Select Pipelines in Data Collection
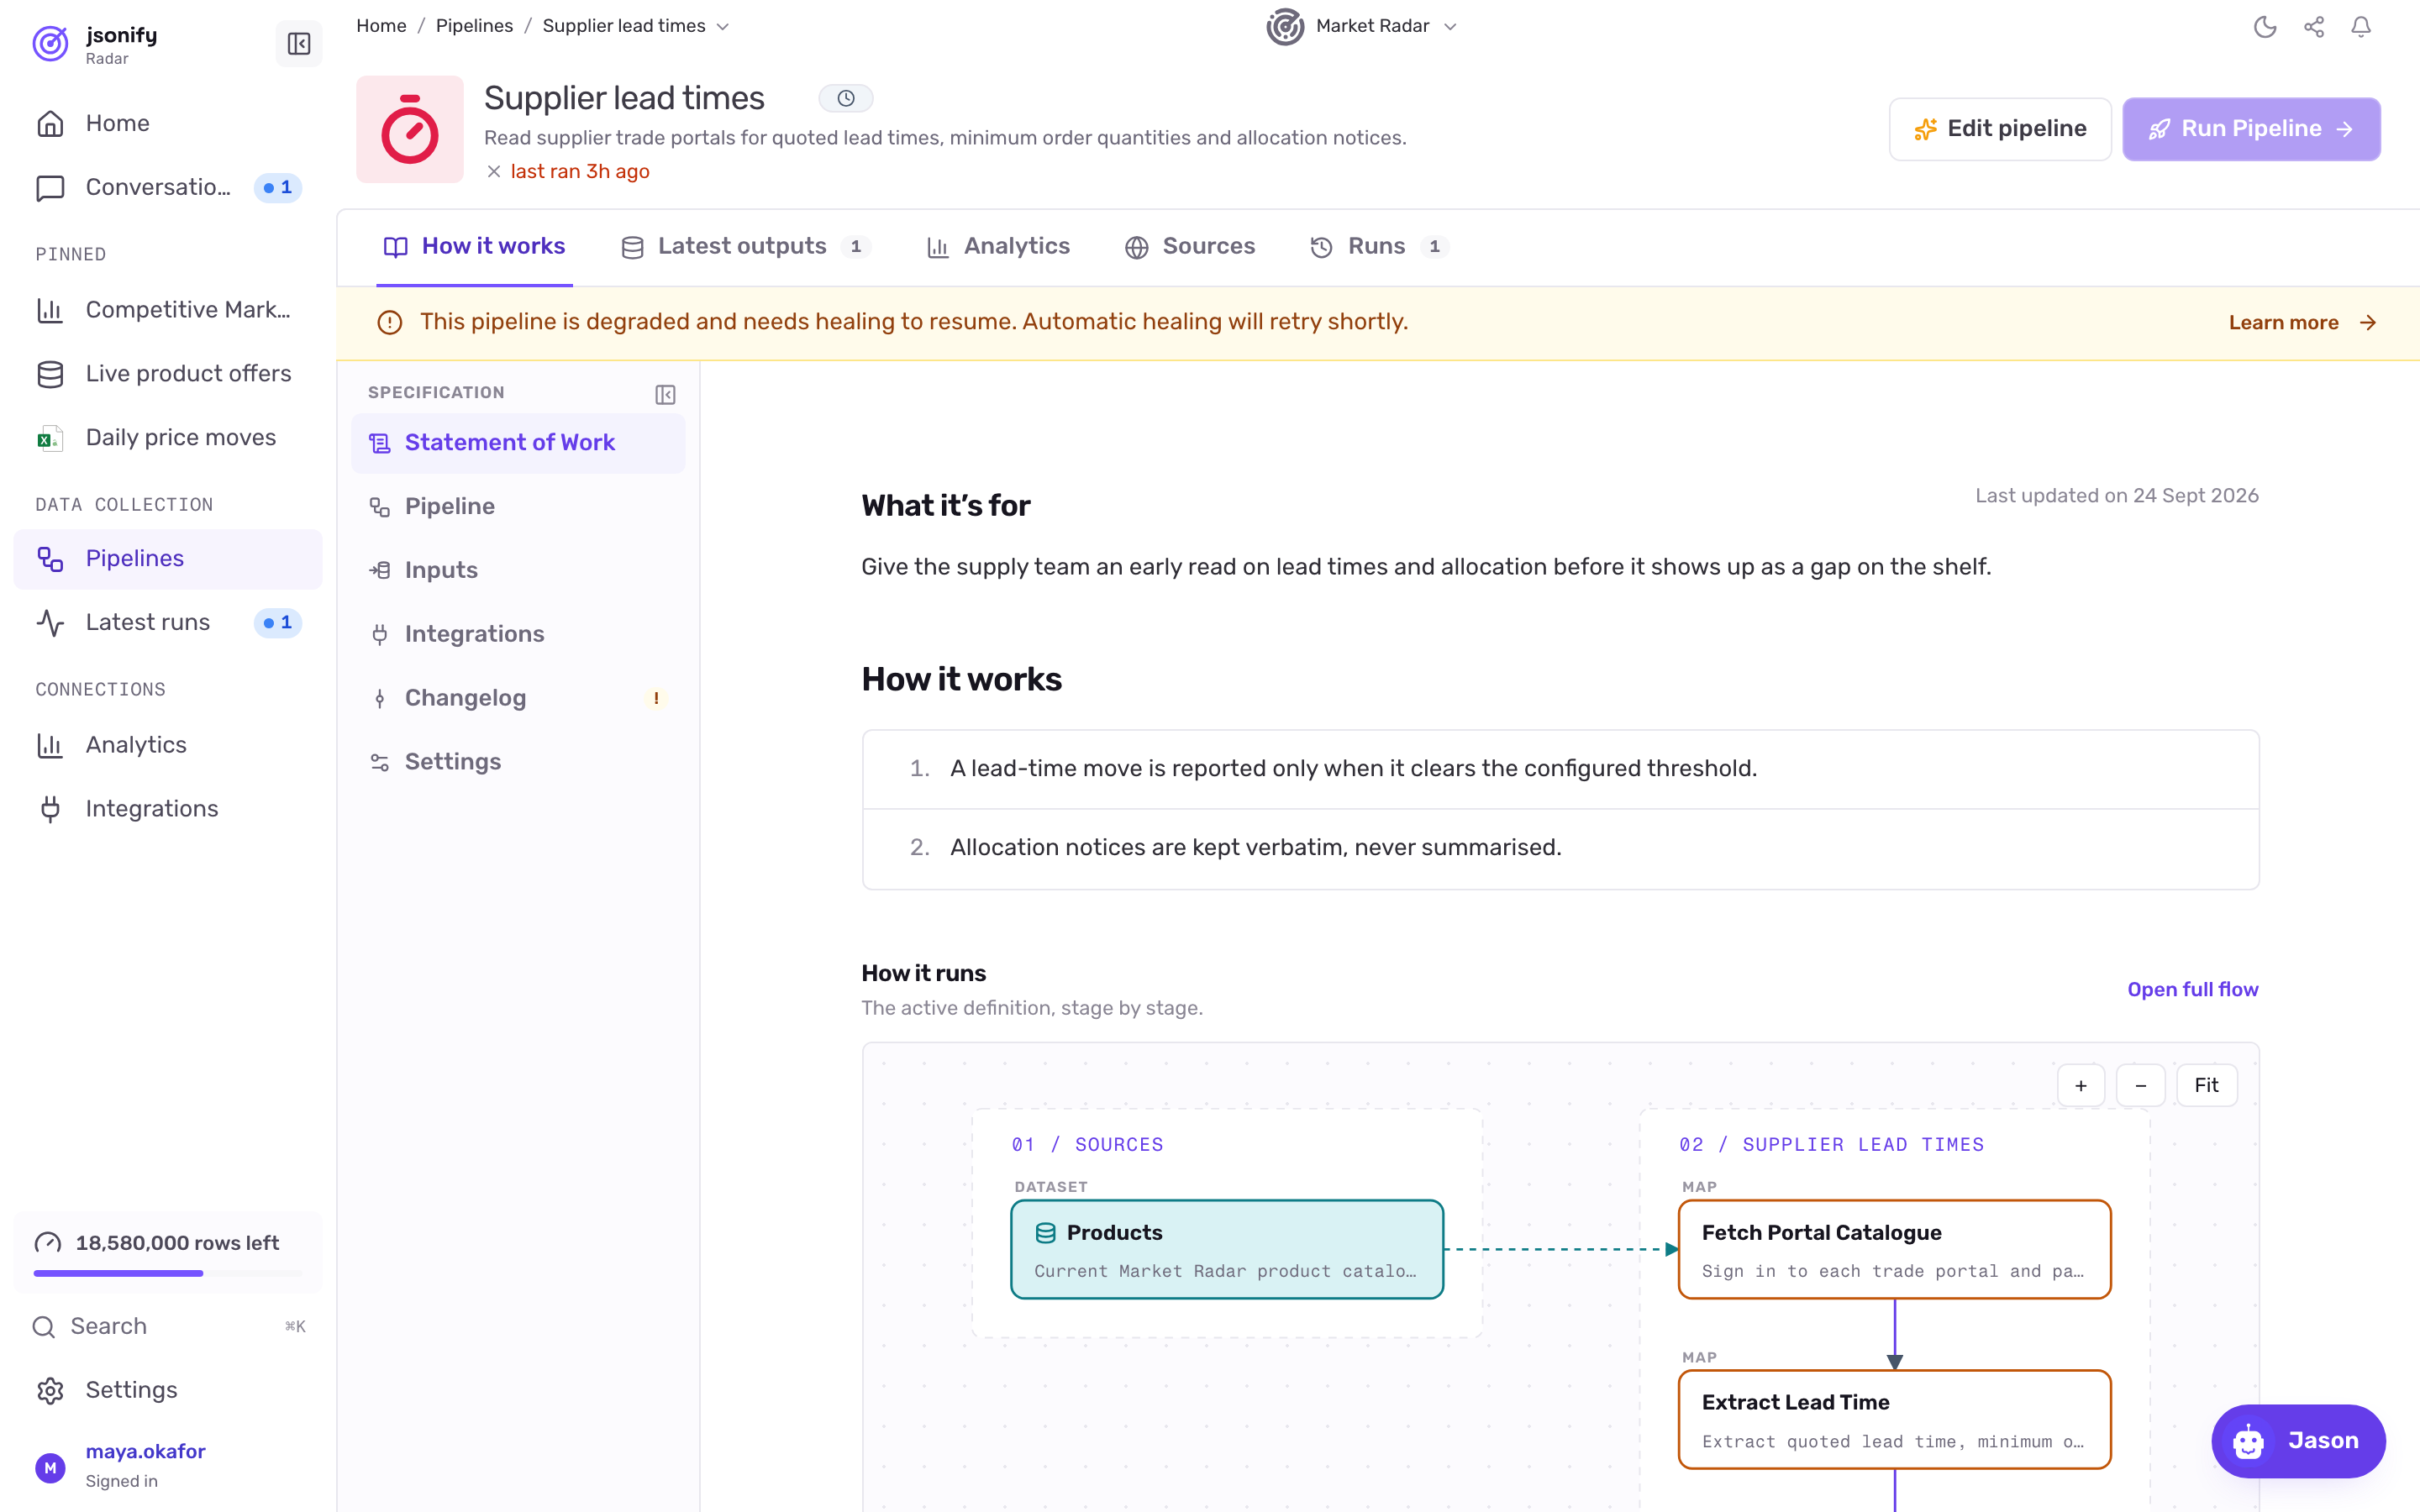This screenshot has height=1512, width=2420. tap(167, 559)
